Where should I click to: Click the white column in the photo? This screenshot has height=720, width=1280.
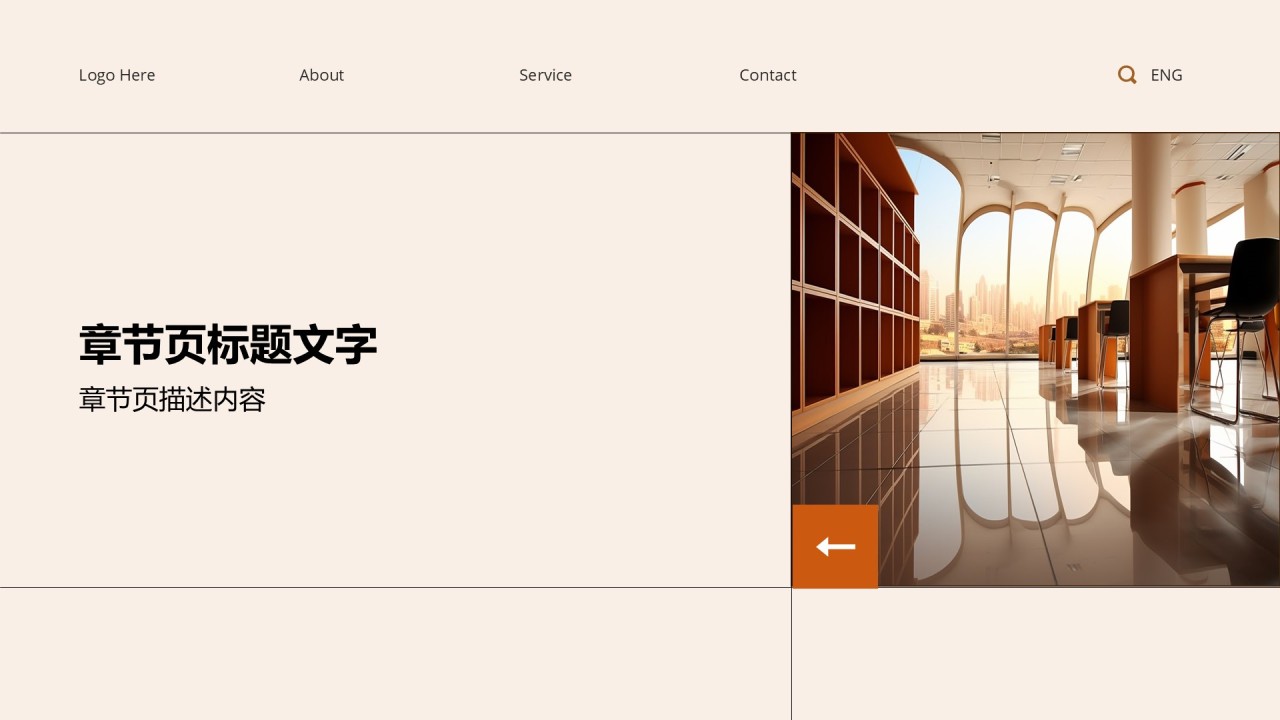1151,200
